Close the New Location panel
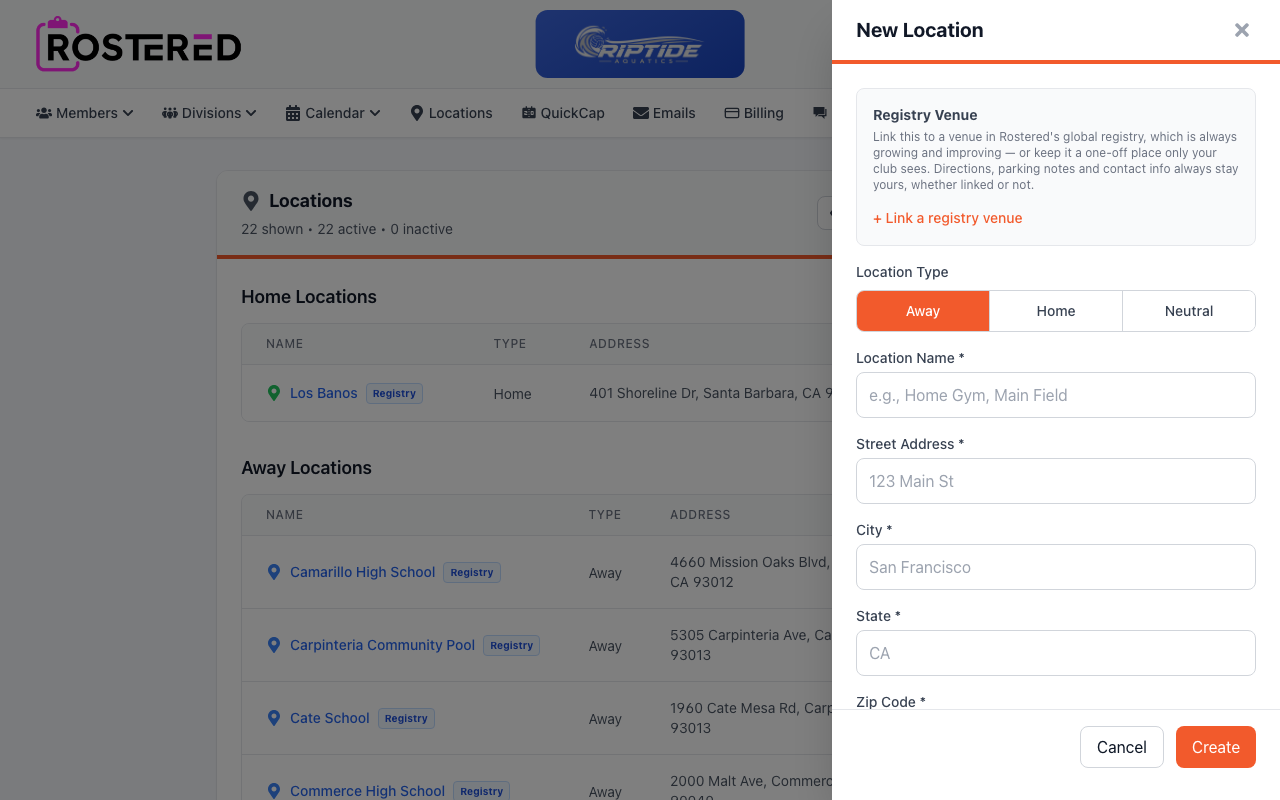This screenshot has height=800, width=1280. pyautogui.click(x=1242, y=30)
